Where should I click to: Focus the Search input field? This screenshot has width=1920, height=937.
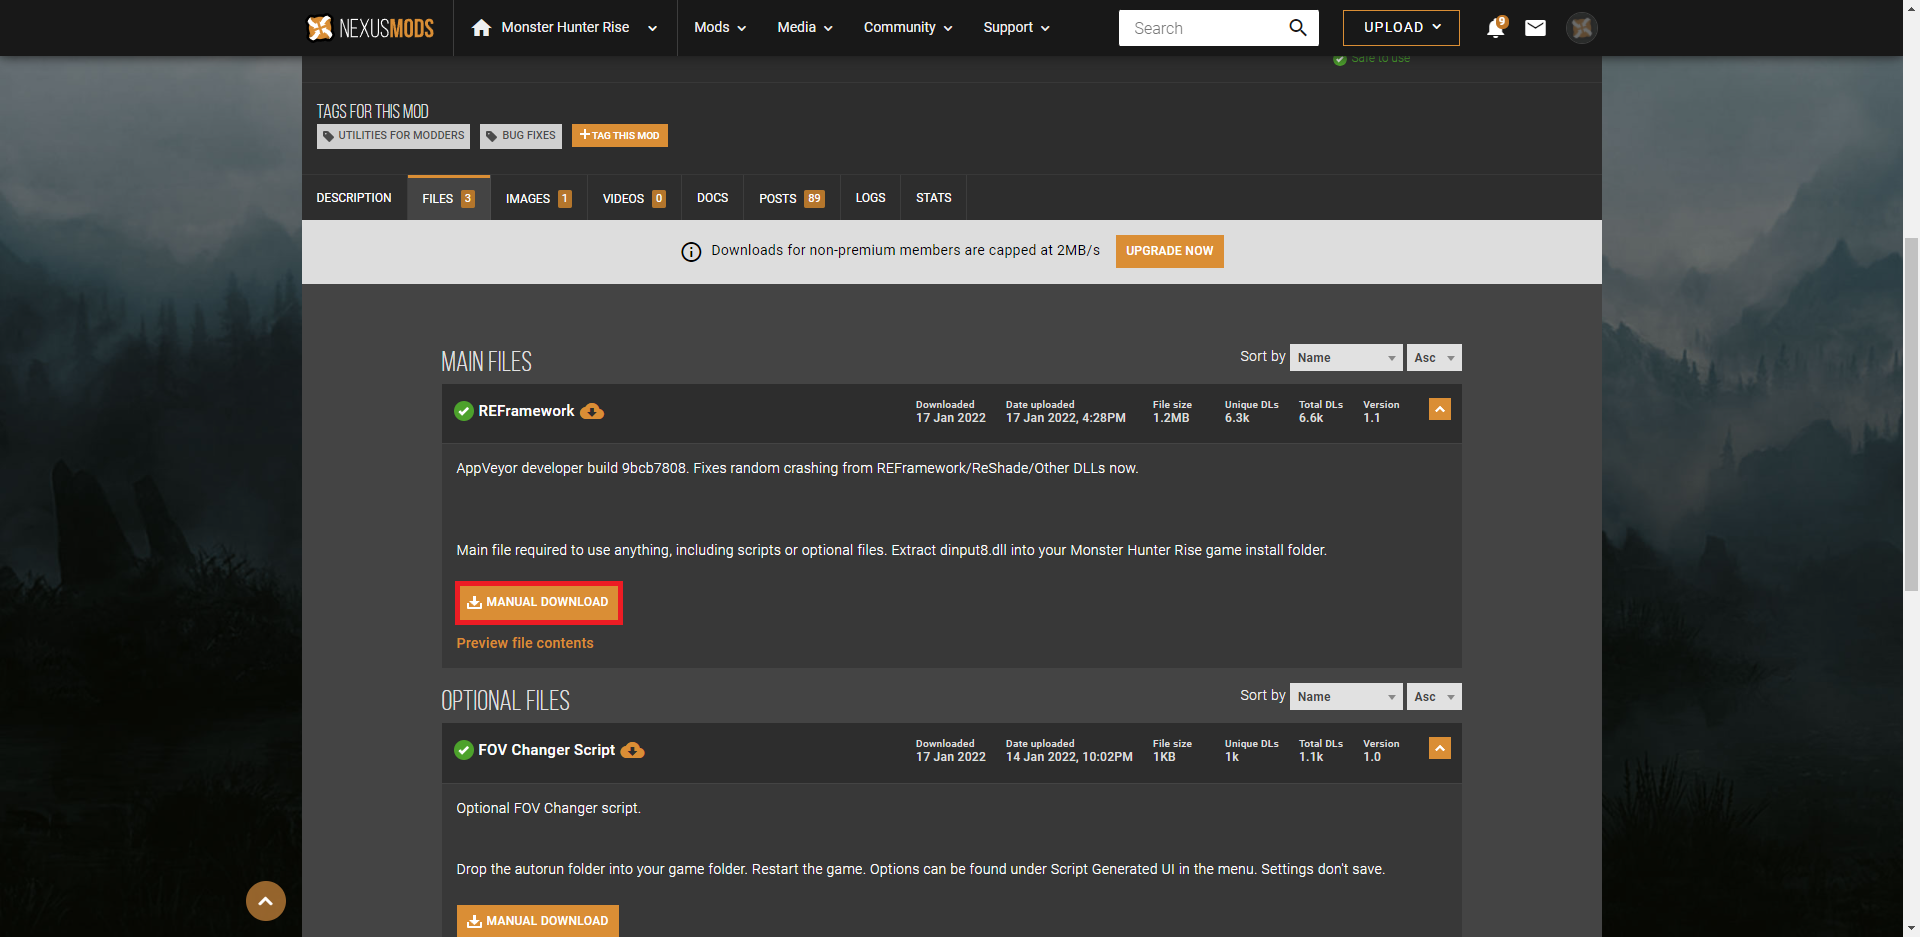tap(1205, 28)
